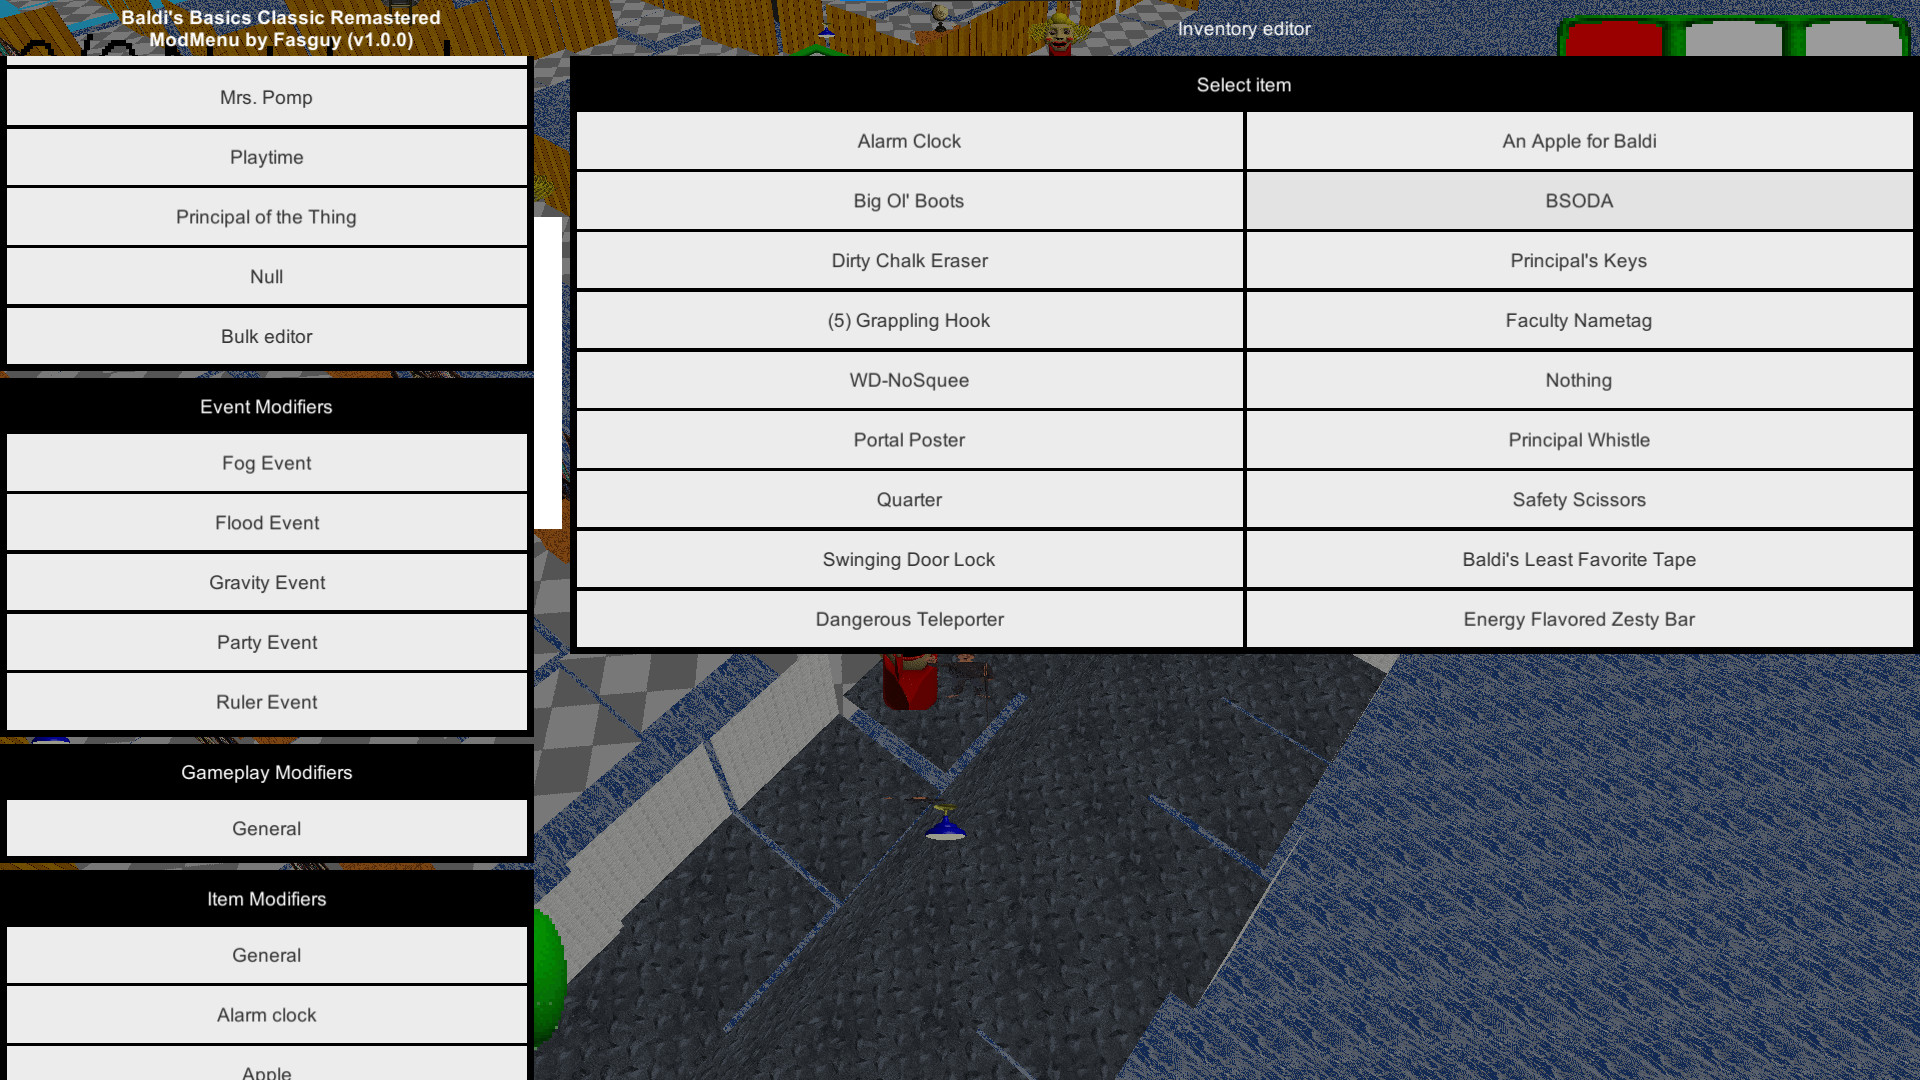This screenshot has height=1080, width=1920.
Task: Select BSODA item from inventory
Action: pyautogui.click(x=1578, y=200)
